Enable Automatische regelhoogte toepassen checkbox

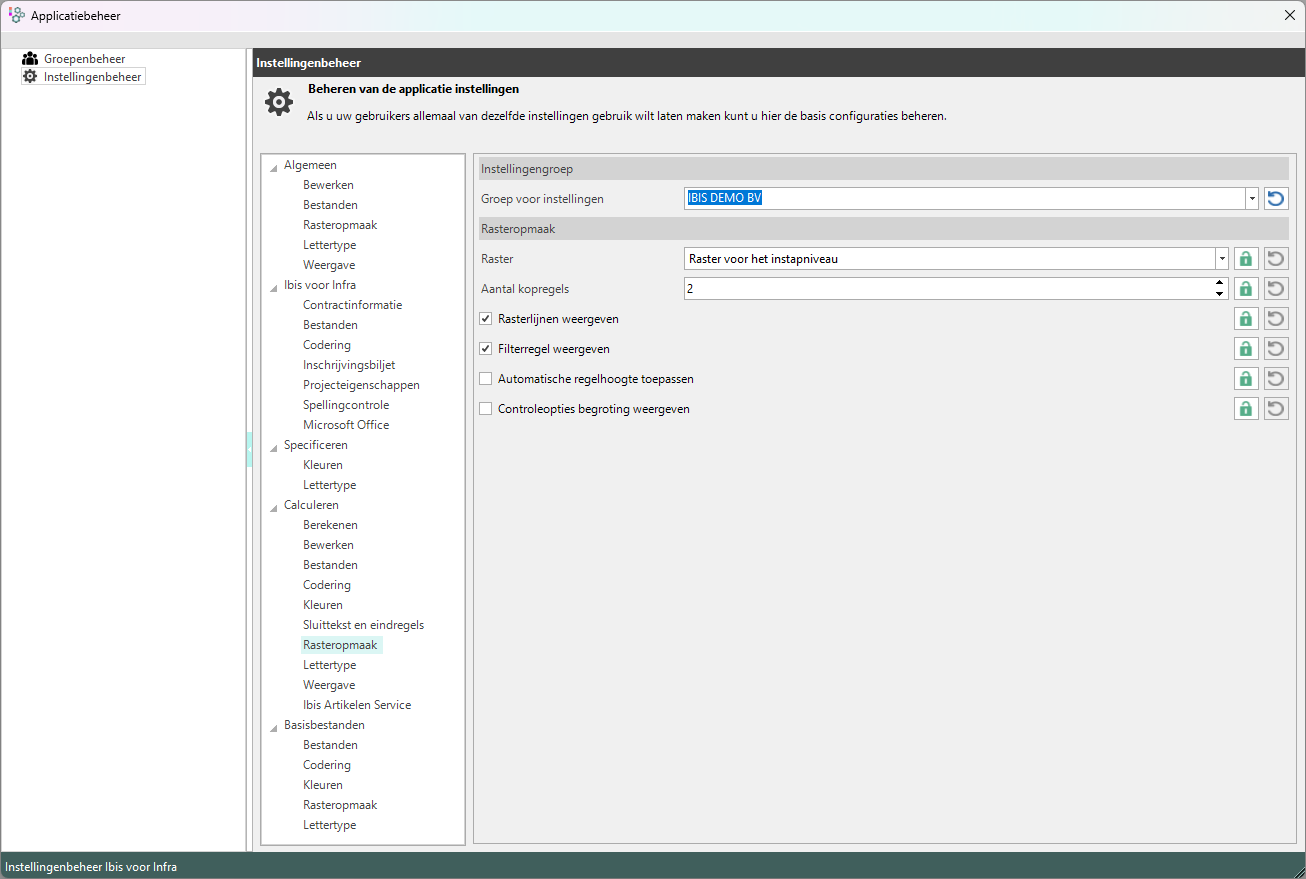[486, 379]
